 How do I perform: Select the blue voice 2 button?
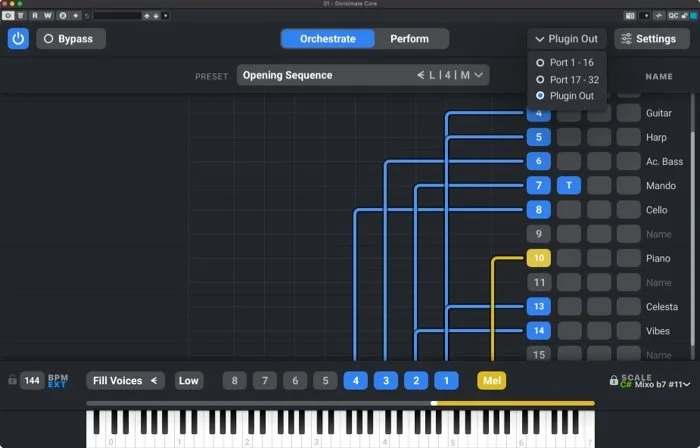coord(416,381)
